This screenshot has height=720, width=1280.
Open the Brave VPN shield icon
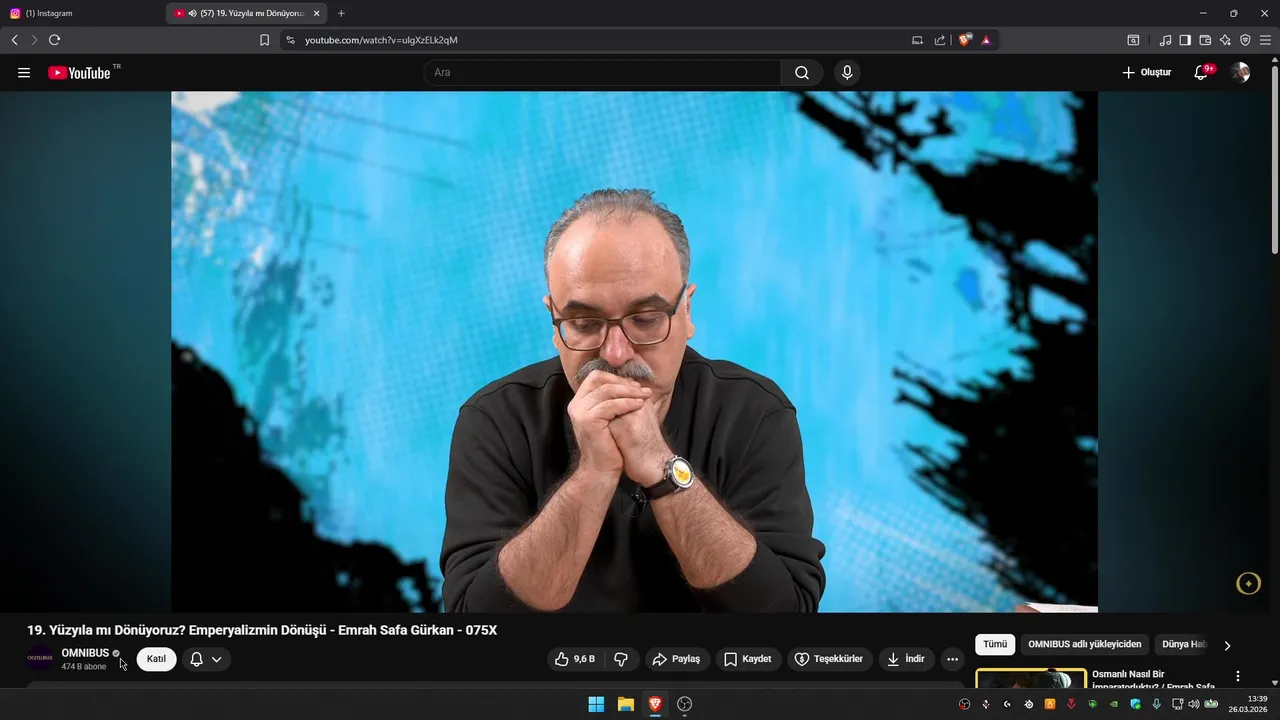[x=1245, y=40]
